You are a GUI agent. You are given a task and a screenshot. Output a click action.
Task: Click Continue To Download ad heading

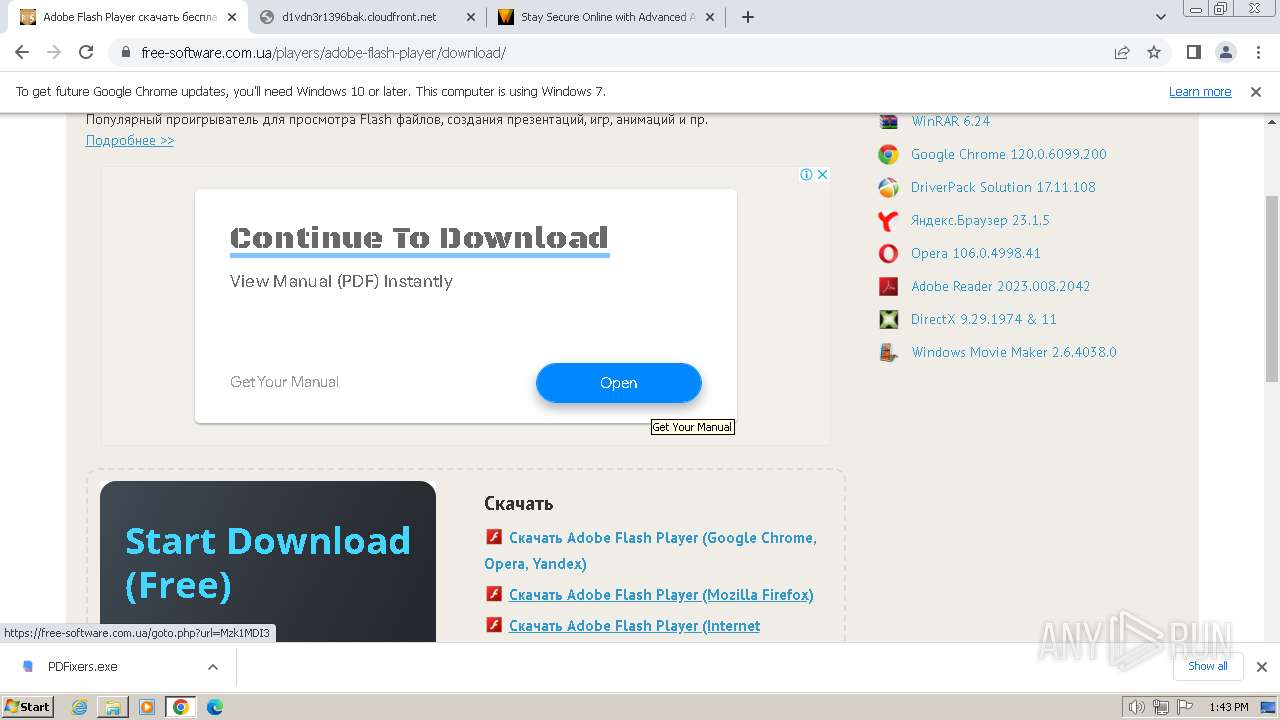click(419, 238)
